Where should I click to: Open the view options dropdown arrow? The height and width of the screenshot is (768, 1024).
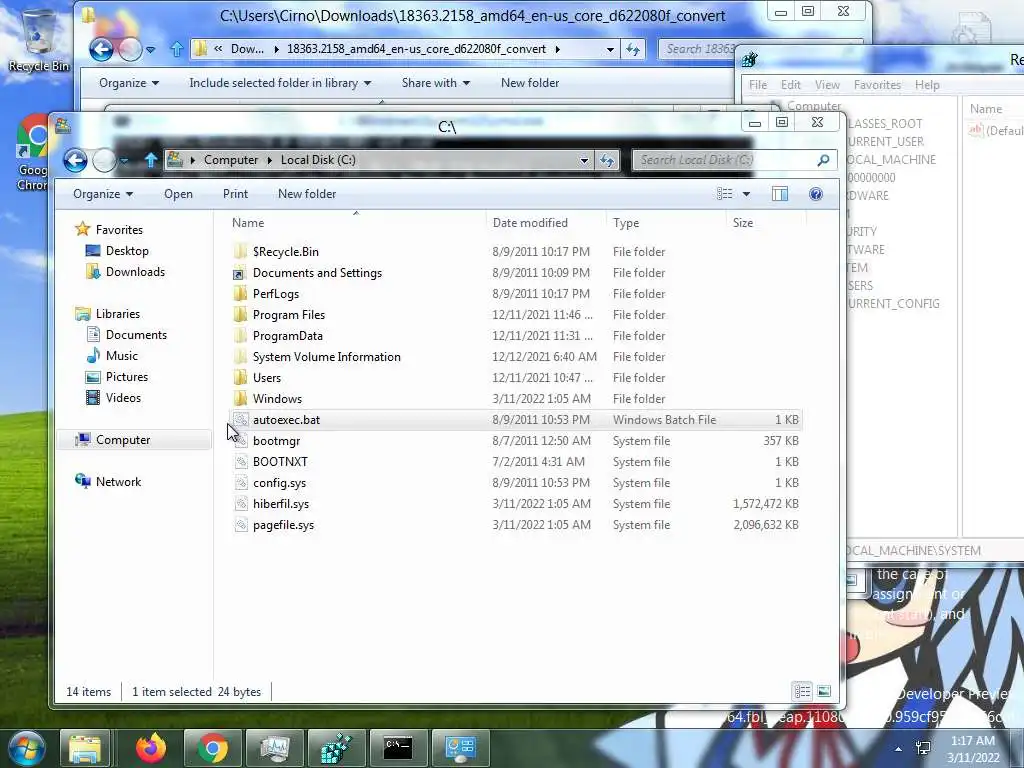point(746,194)
